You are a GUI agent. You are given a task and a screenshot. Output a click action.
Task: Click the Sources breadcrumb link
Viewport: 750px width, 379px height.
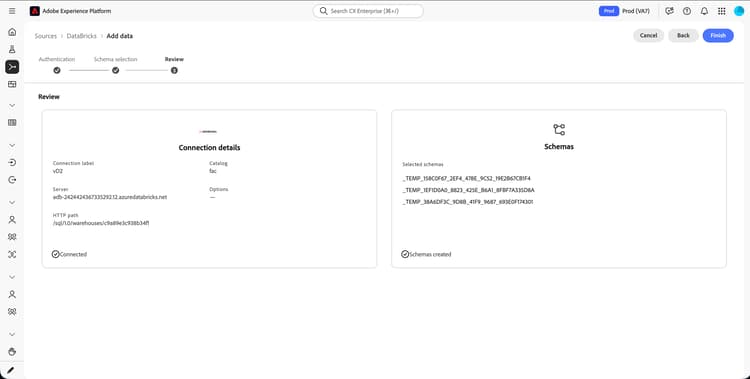[x=45, y=36]
